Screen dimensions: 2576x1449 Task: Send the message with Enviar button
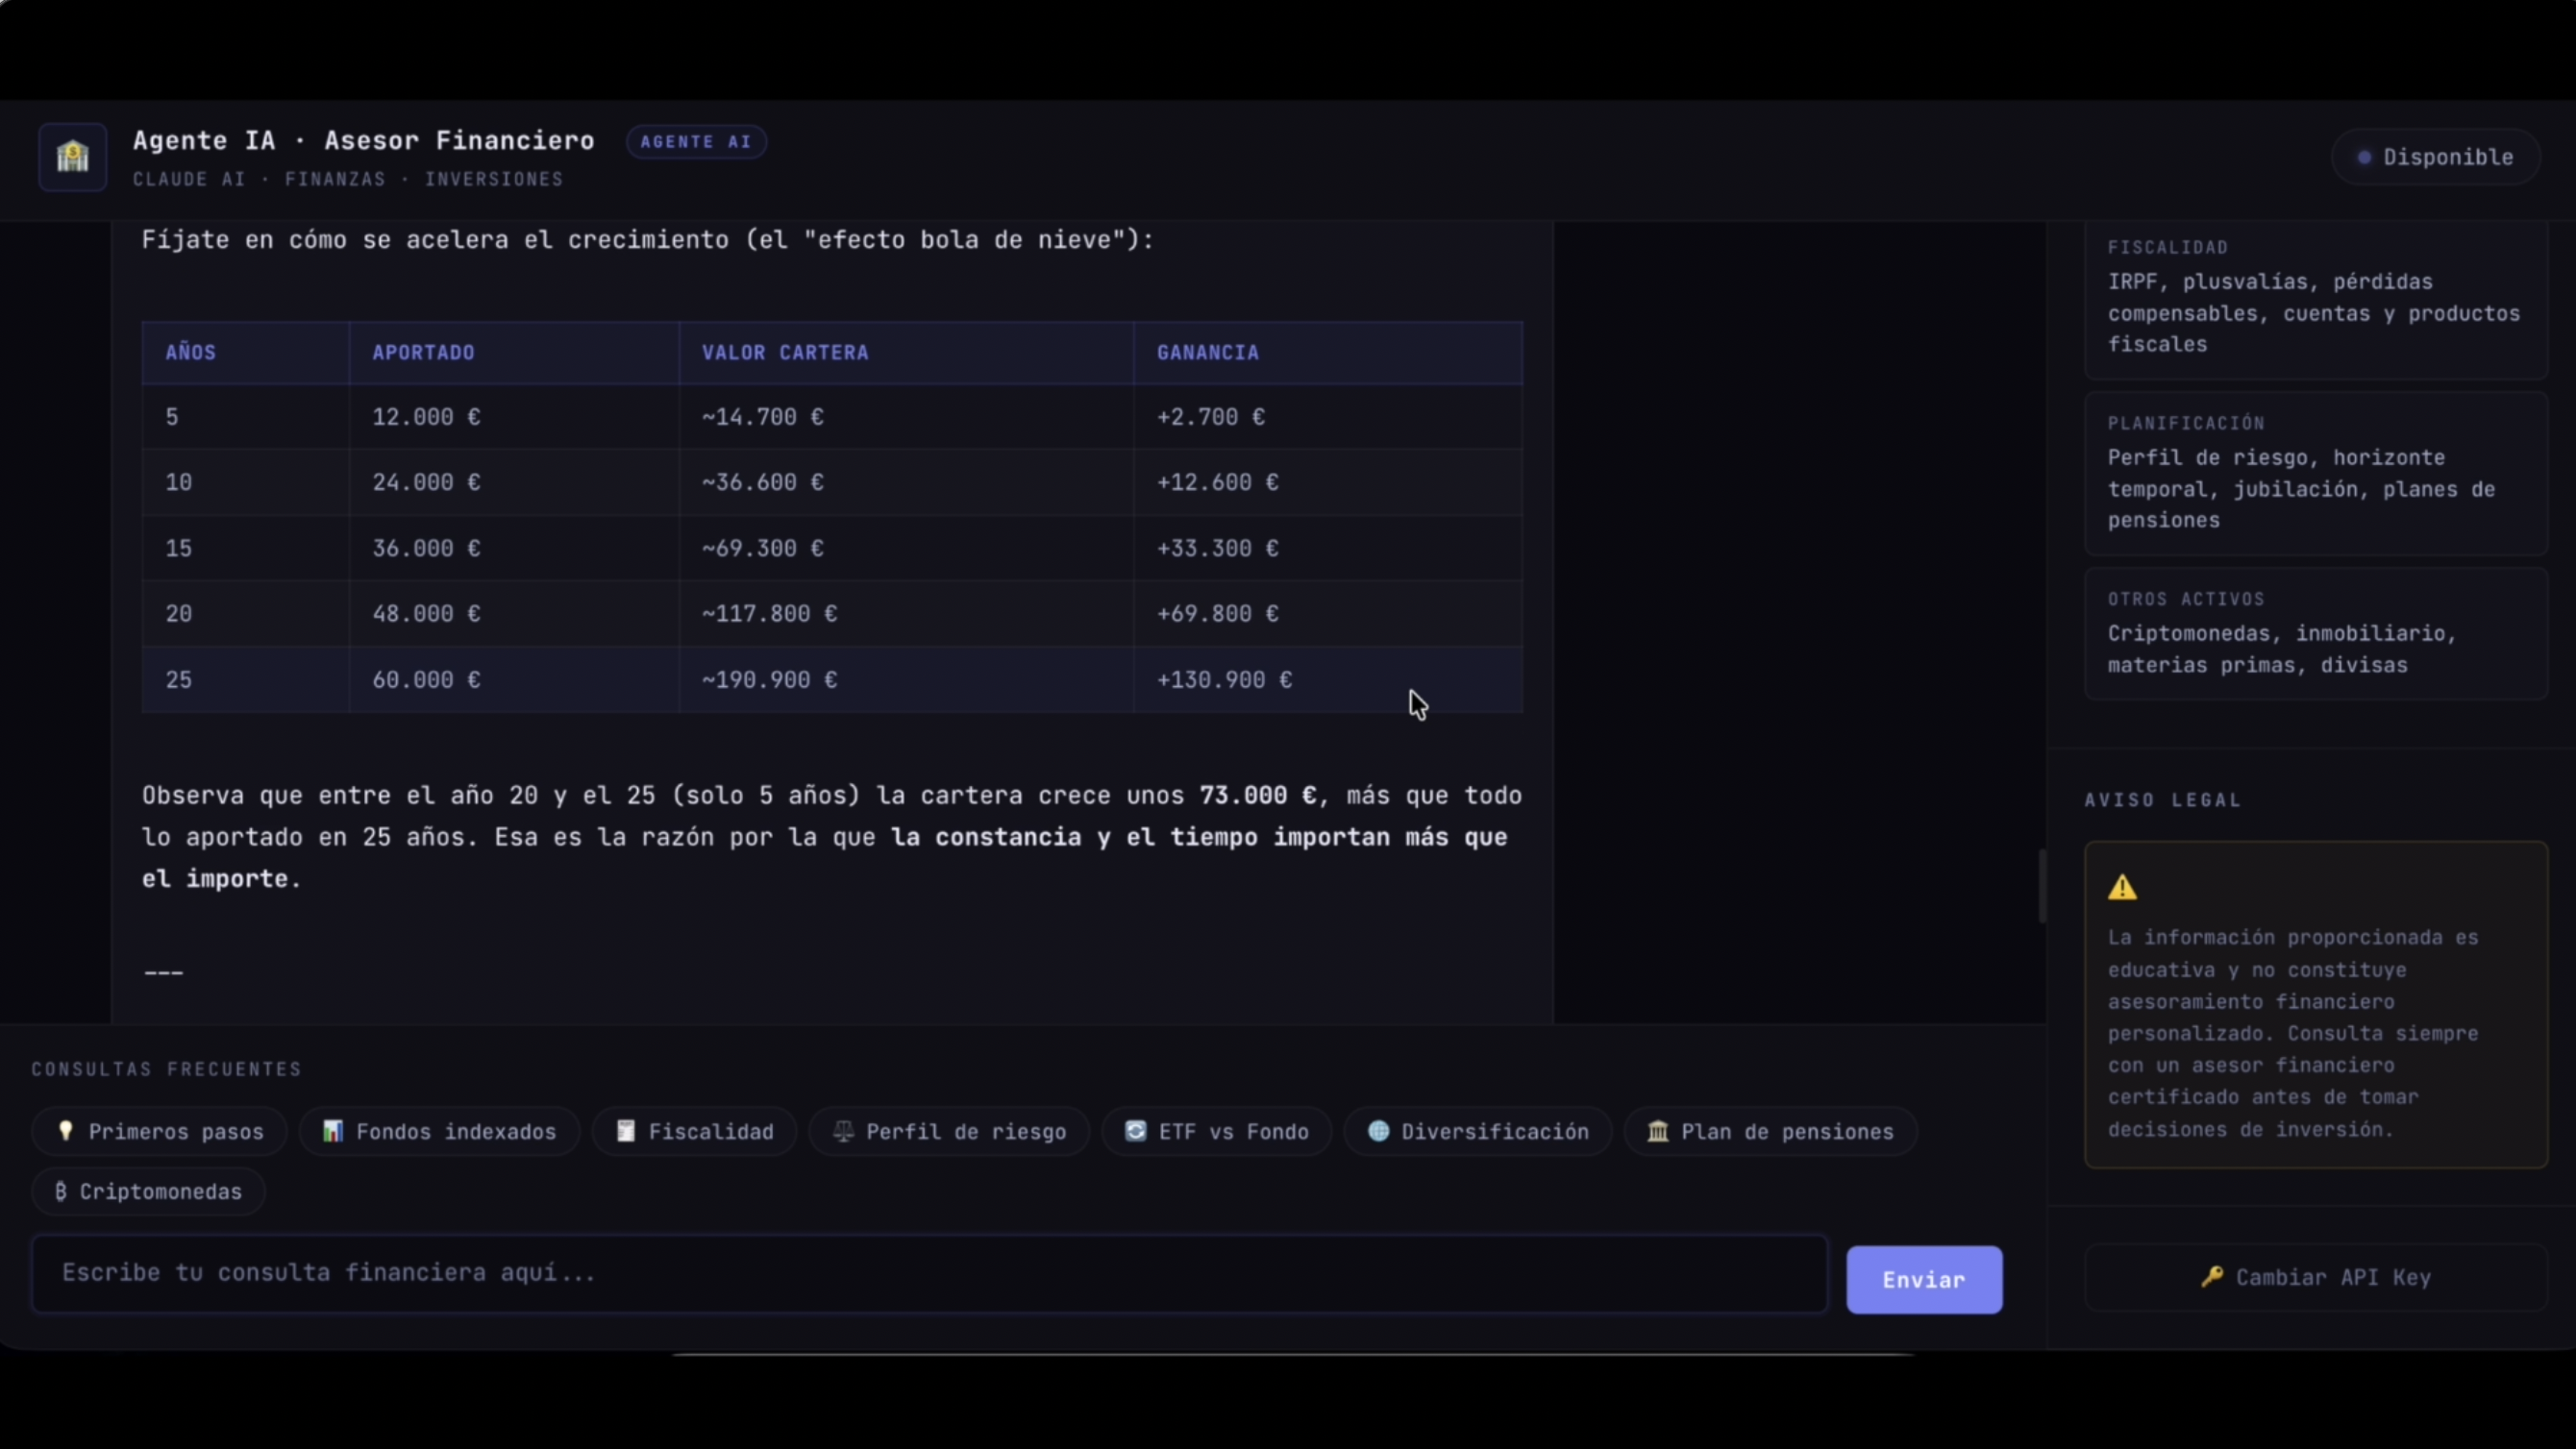point(1924,1279)
